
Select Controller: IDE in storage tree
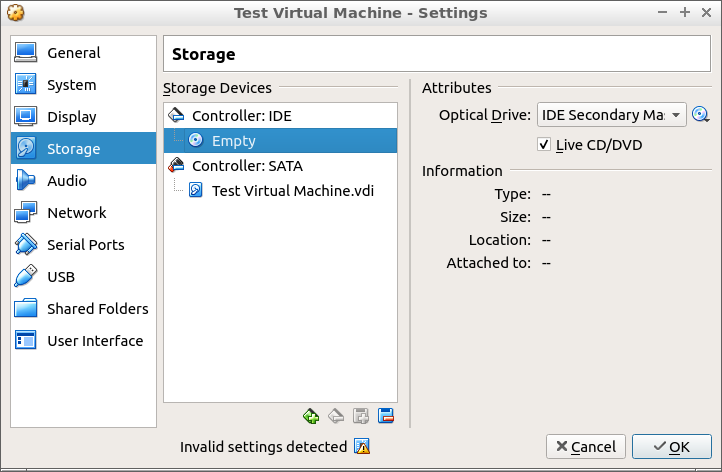(x=280, y=116)
